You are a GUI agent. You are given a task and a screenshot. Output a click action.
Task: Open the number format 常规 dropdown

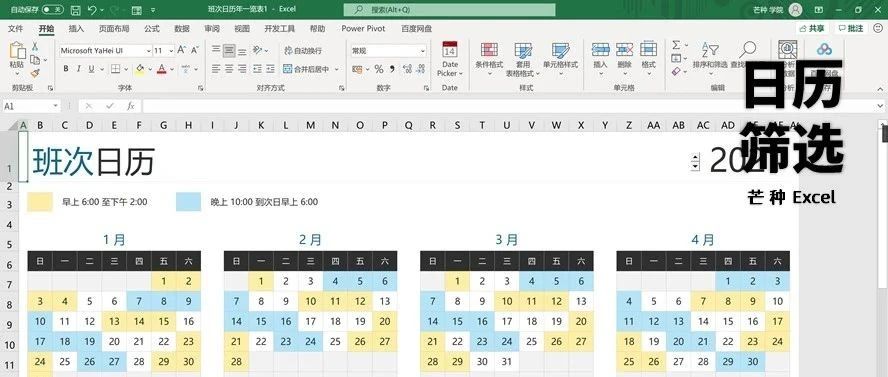(x=422, y=50)
